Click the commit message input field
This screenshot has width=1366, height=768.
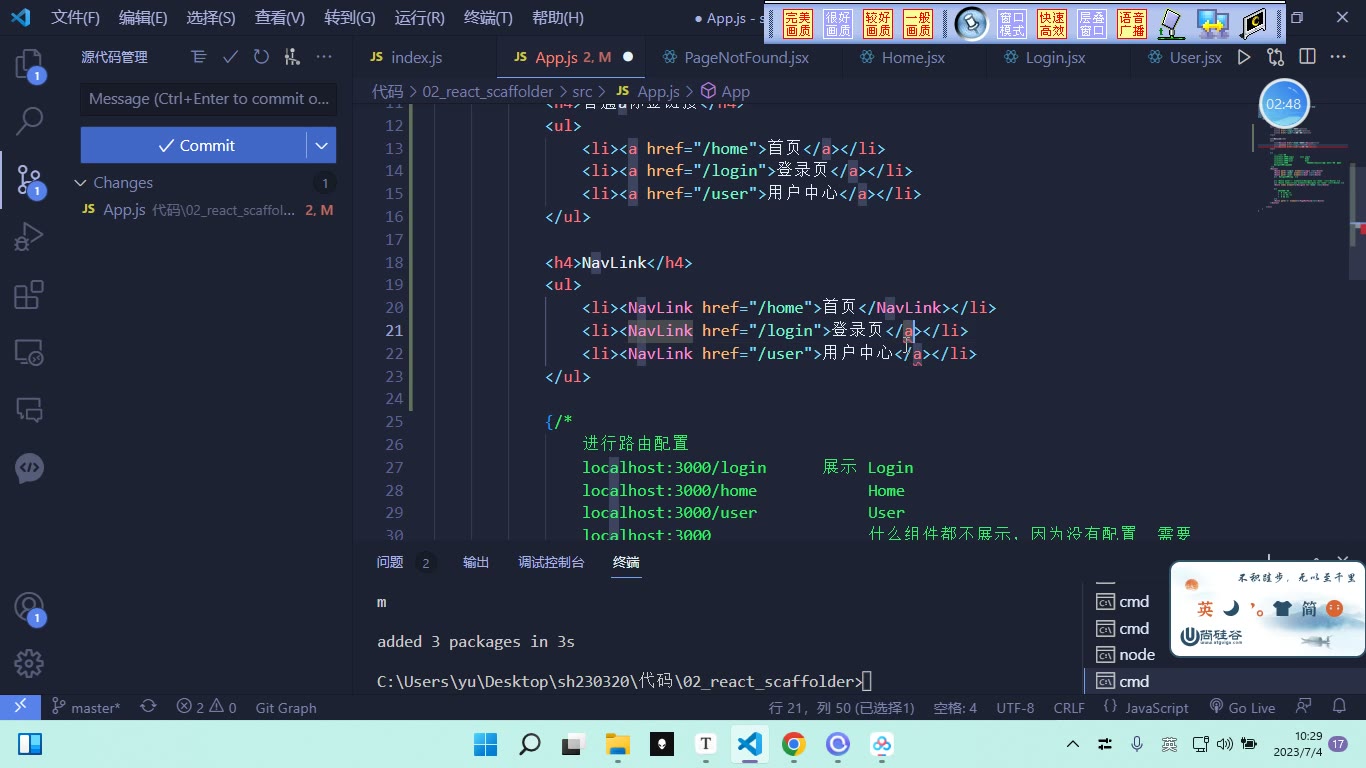208,99
